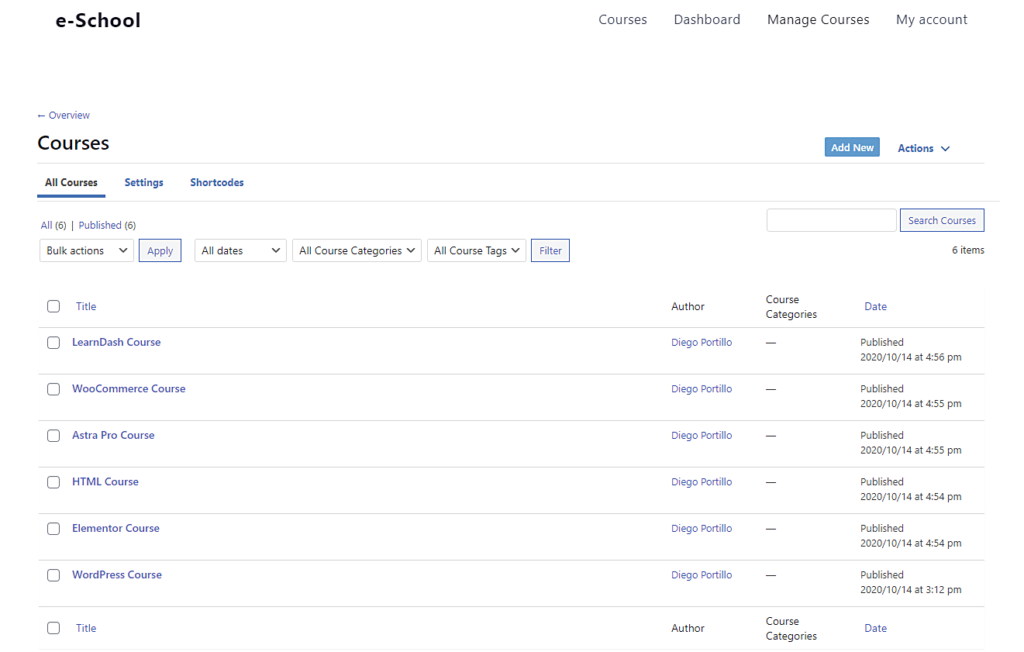This screenshot has width=1024, height=652.
Task: Focus the course search input field
Action: coord(831,220)
